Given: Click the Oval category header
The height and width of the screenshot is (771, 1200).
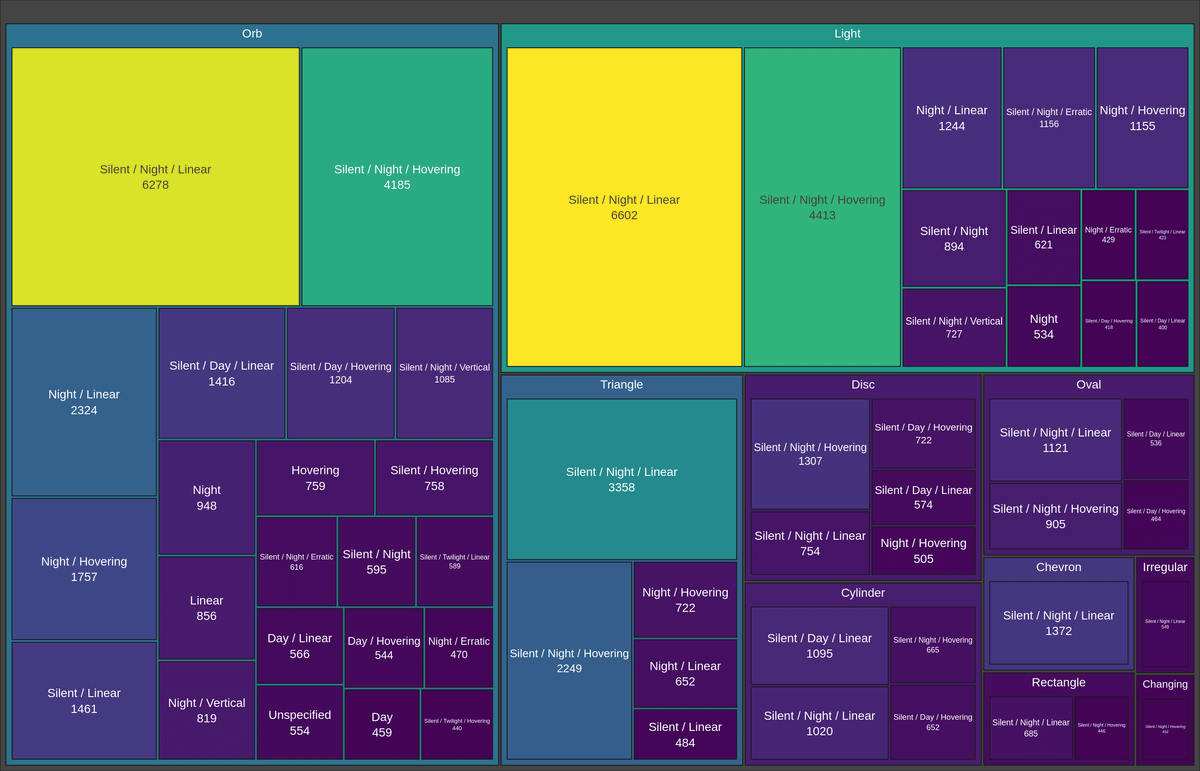Looking at the screenshot, I should point(1088,385).
